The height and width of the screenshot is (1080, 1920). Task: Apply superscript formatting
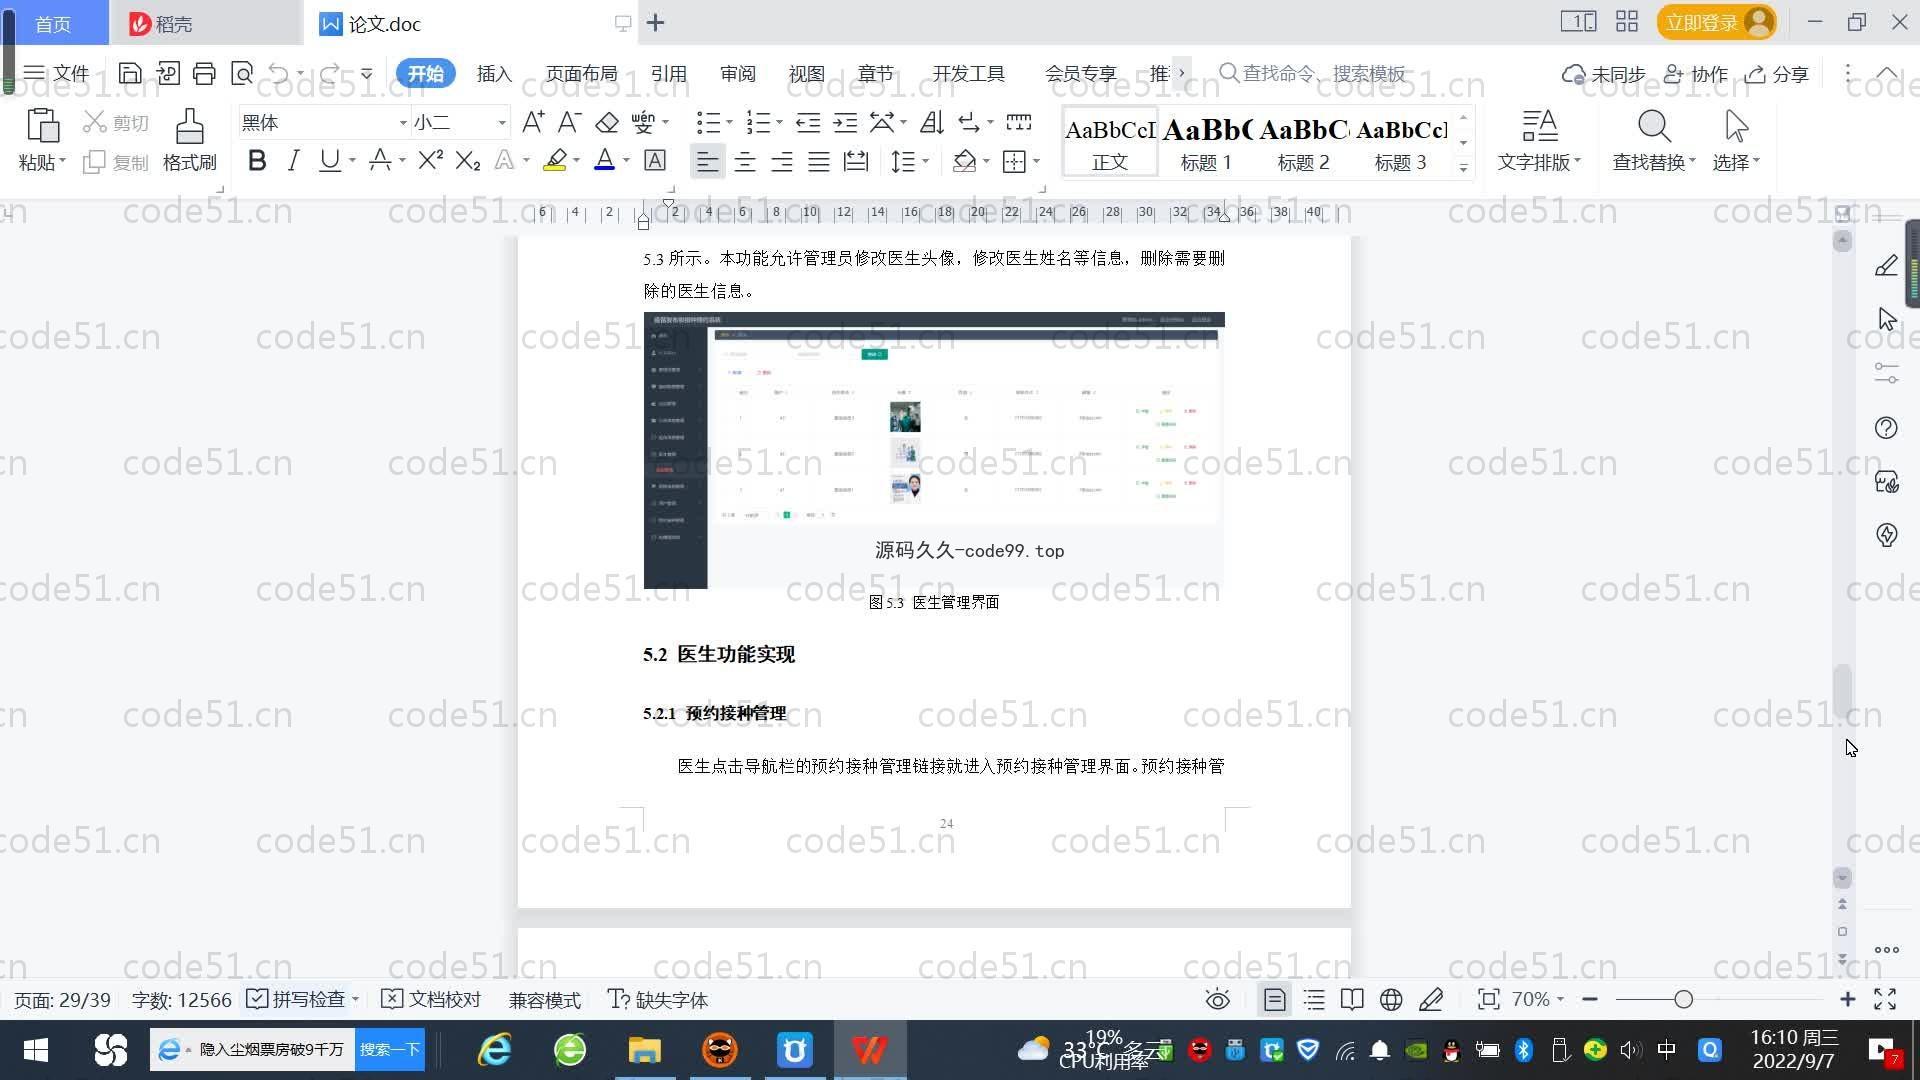(x=430, y=160)
